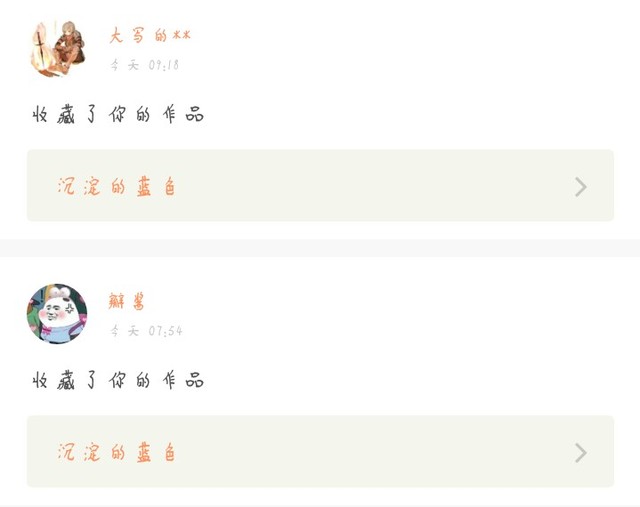The width and height of the screenshot is (640, 507).
Task: Select the timestamp 今天 07:54
Action: coord(146,331)
